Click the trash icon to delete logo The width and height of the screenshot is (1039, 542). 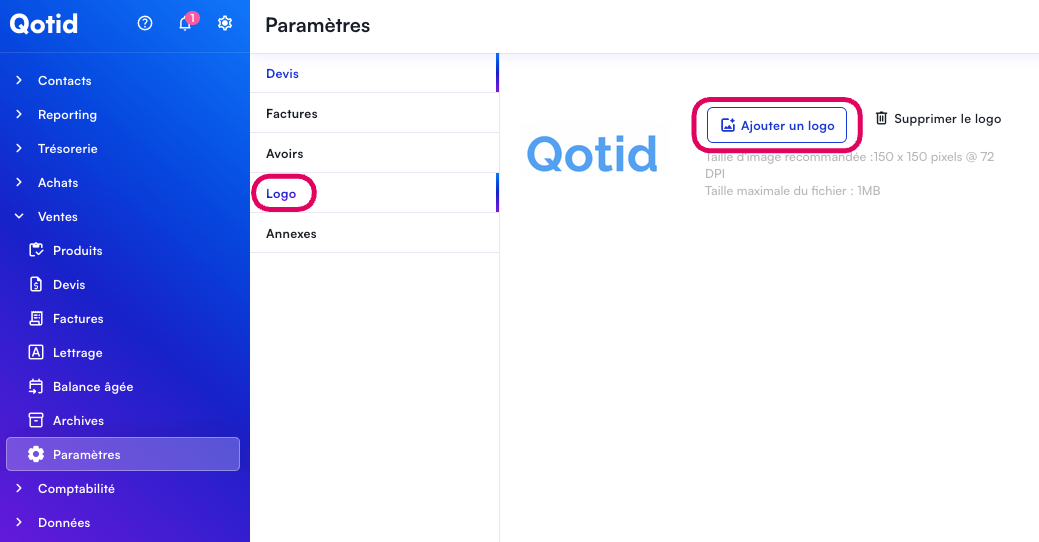(881, 119)
